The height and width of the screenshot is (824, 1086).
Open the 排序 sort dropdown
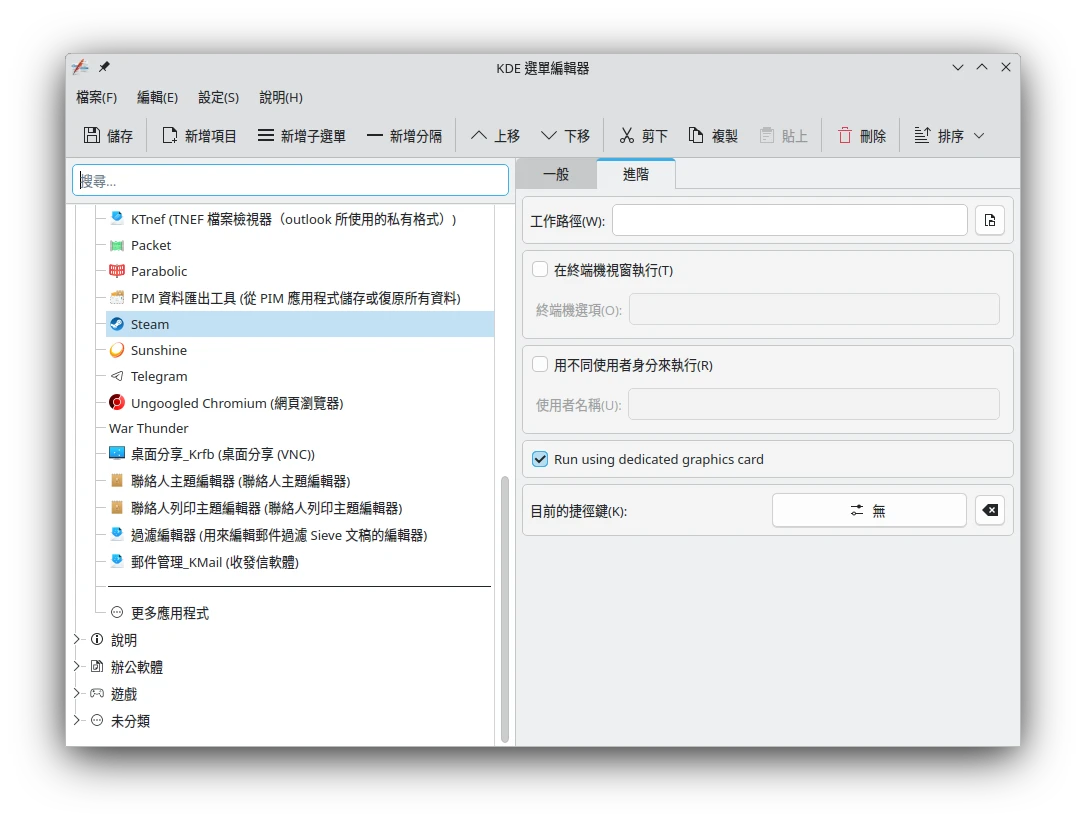click(x=949, y=136)
